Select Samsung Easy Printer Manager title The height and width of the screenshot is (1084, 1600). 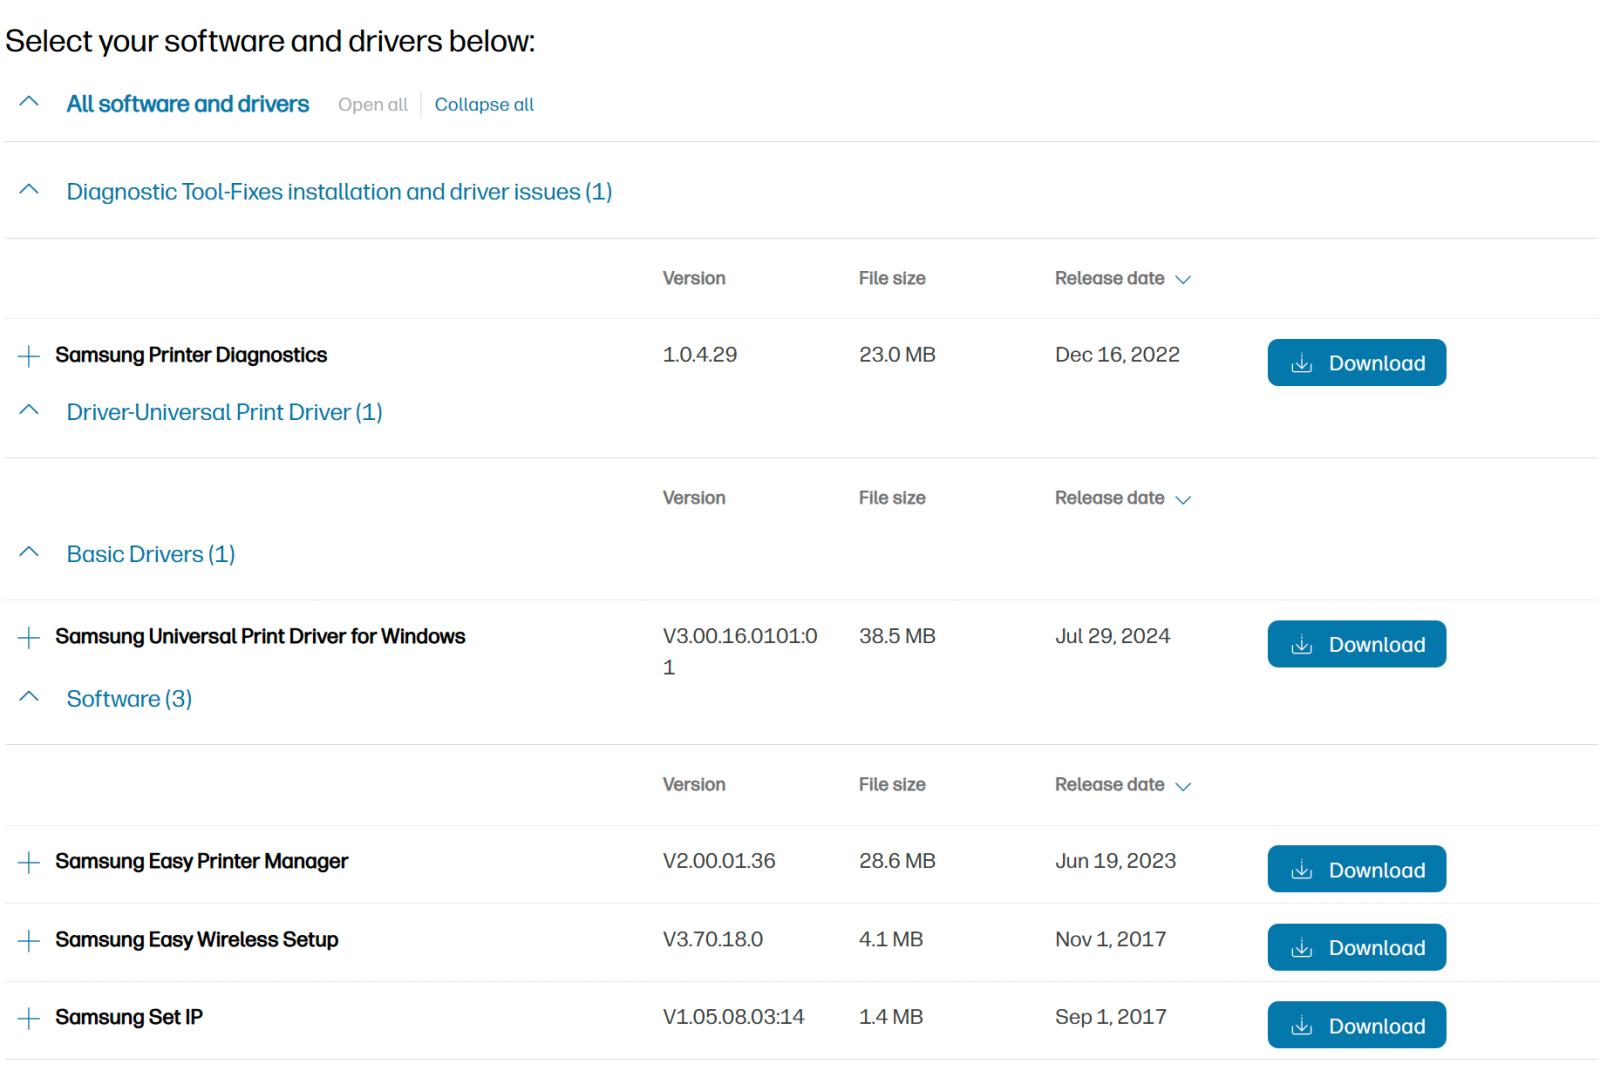tap(202, 861)
